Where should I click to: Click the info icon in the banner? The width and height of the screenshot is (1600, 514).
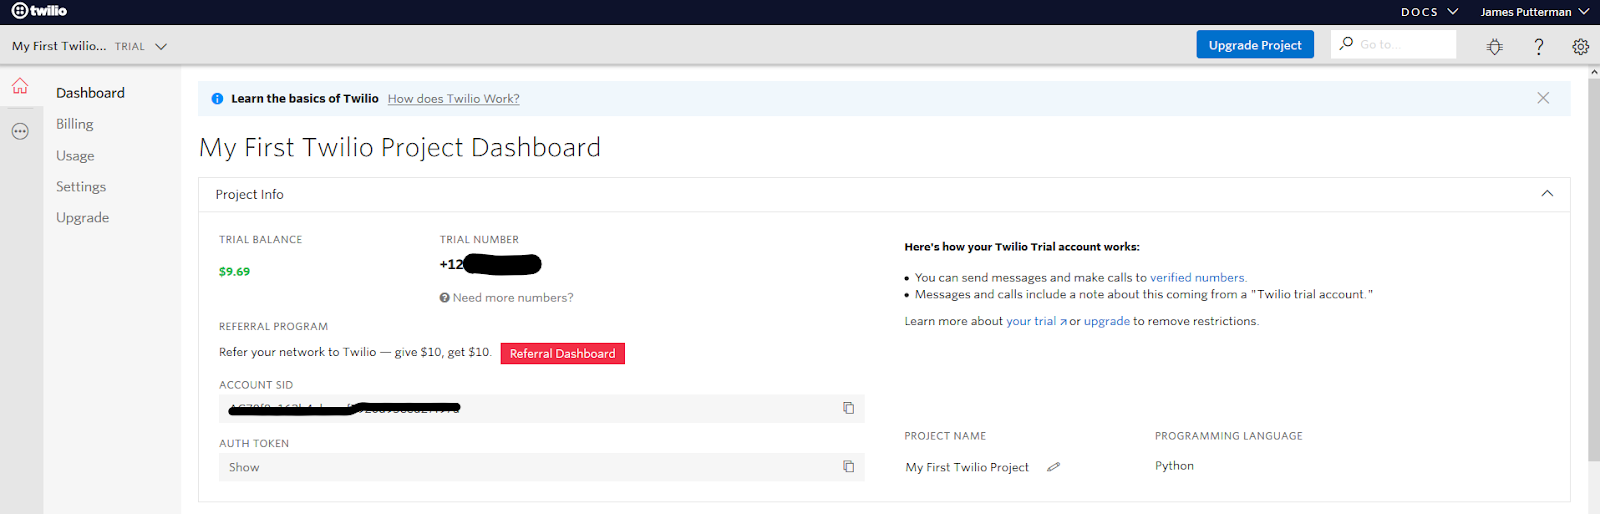pos(217,99)
